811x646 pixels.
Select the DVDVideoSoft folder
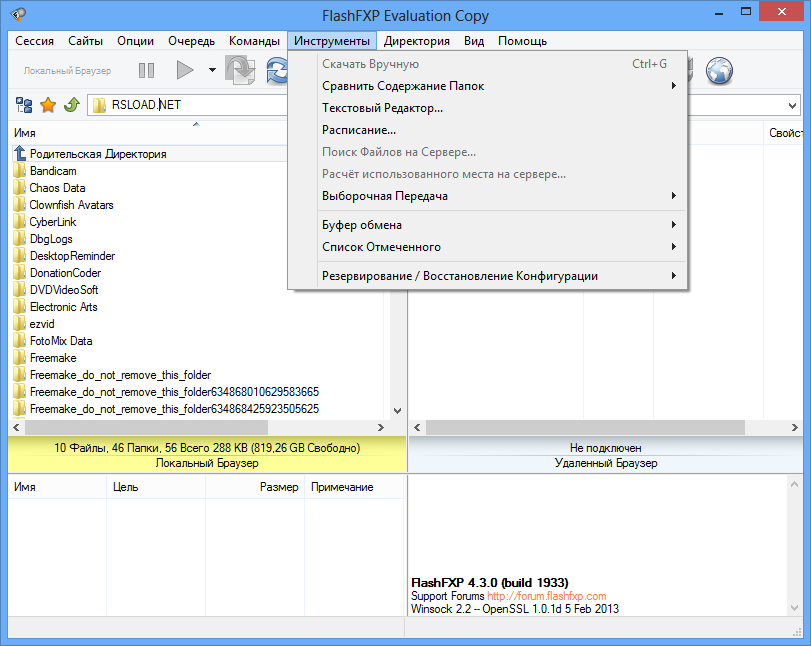pyautogui.click(x=56, y=290)
